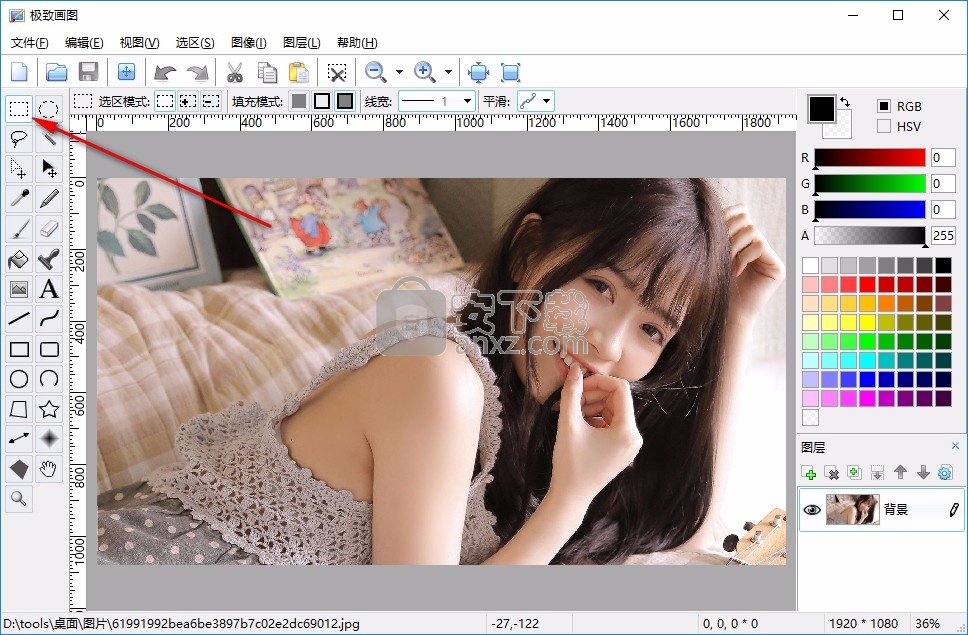Select the hand pan tool
Screen dimensions: 968x635
pos(49,469)
